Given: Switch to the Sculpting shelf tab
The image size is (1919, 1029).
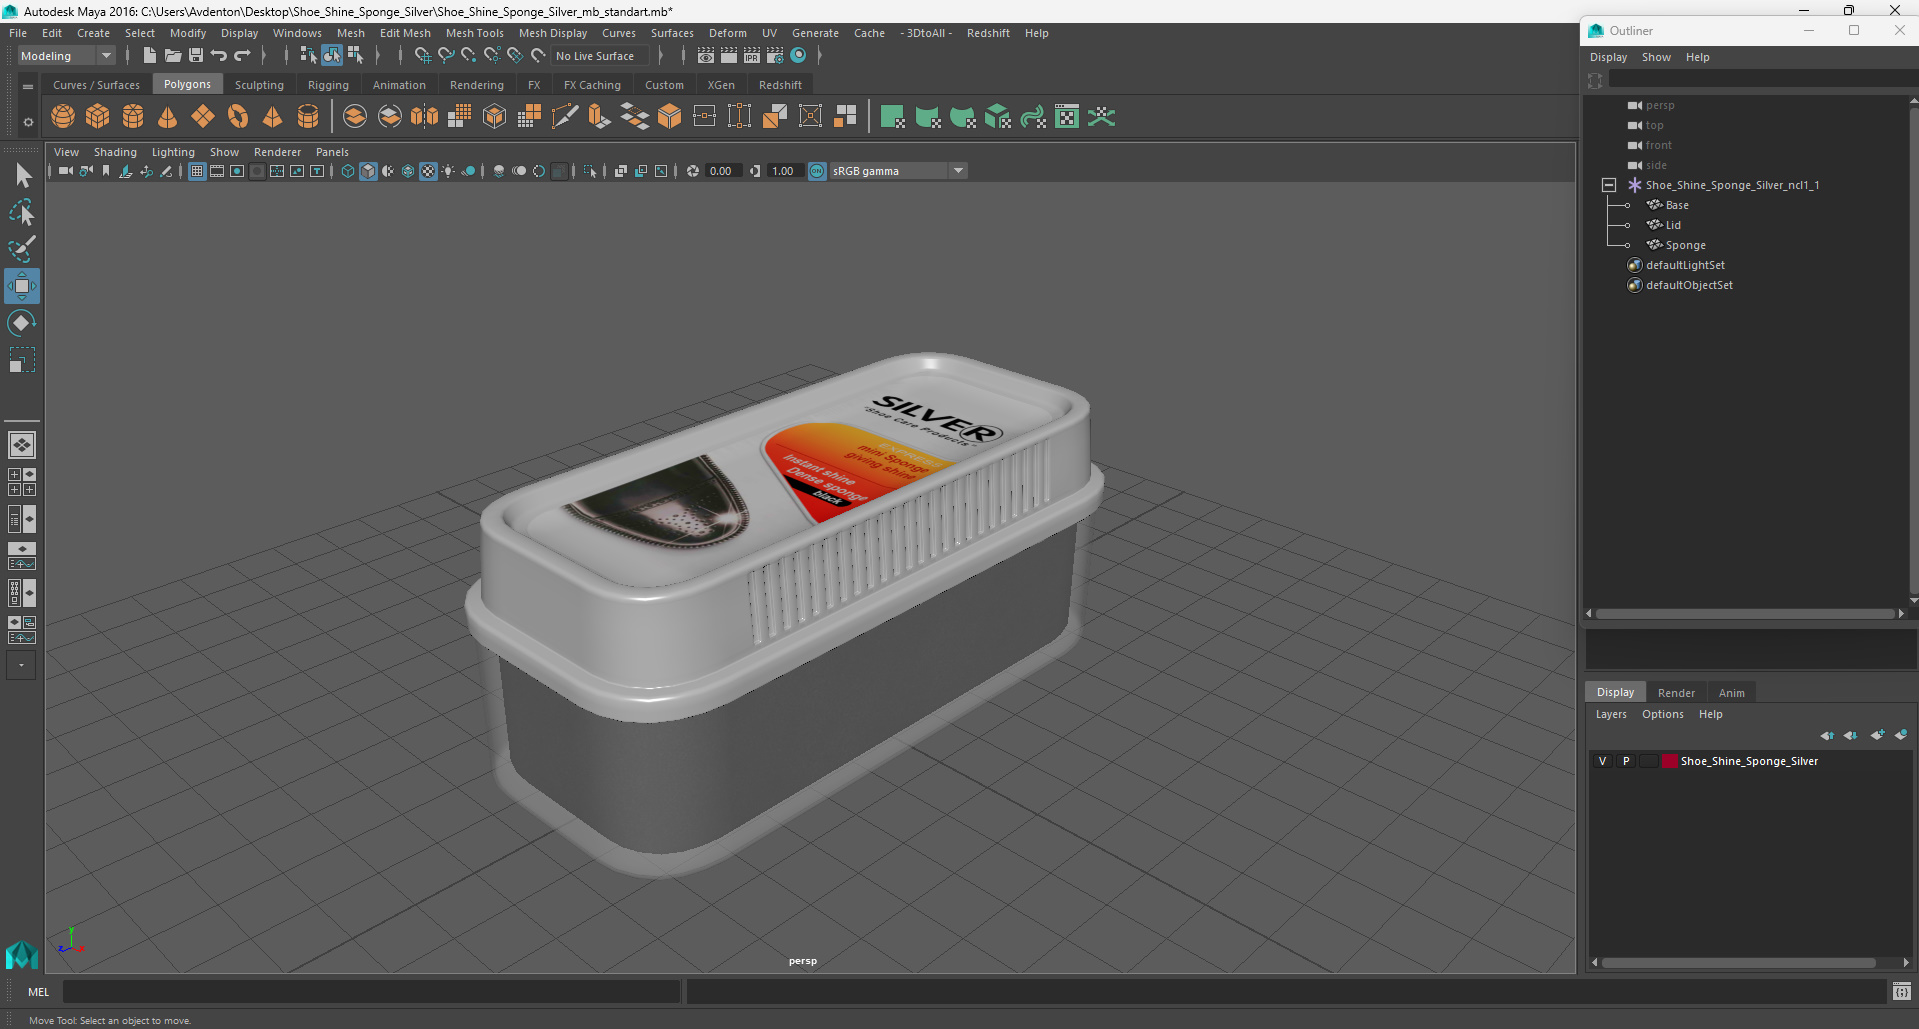Looking at the screenshot, I should [x=259, y=85].
